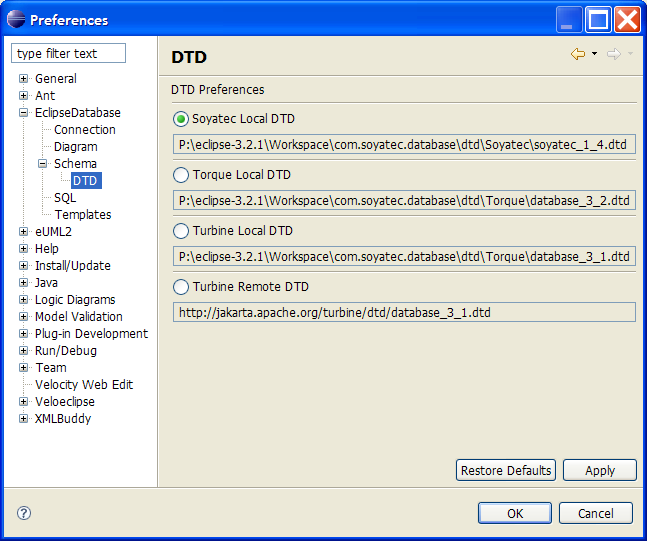Expand the Plug-in Development node

pos(24,333)
